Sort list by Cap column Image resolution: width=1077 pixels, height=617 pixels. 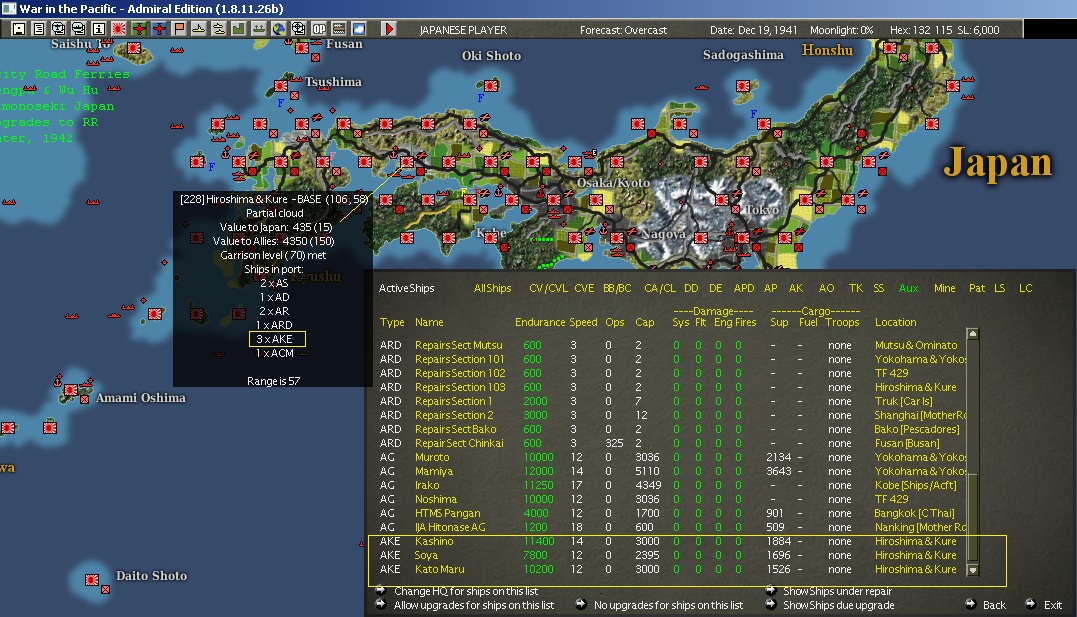[644, 322]
